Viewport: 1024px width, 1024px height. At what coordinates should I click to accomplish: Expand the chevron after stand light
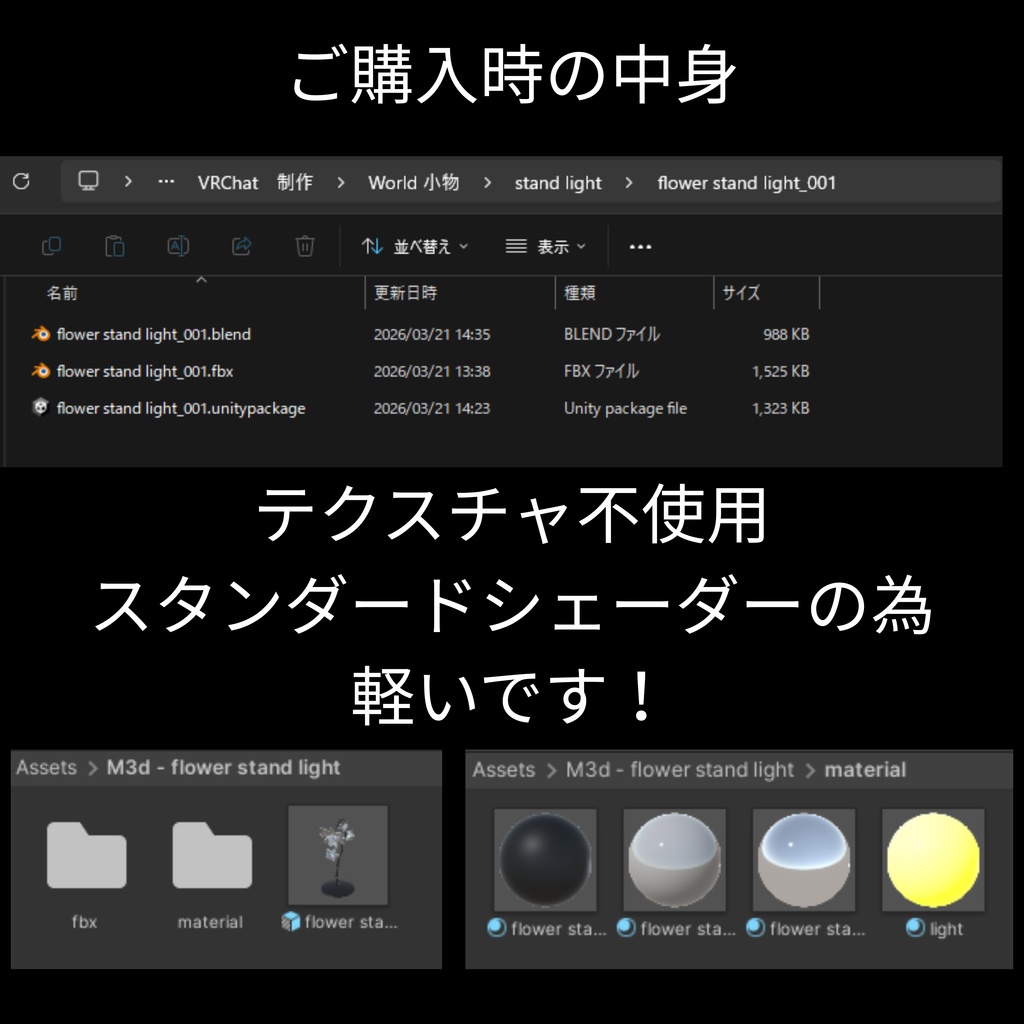coord(628,182)
